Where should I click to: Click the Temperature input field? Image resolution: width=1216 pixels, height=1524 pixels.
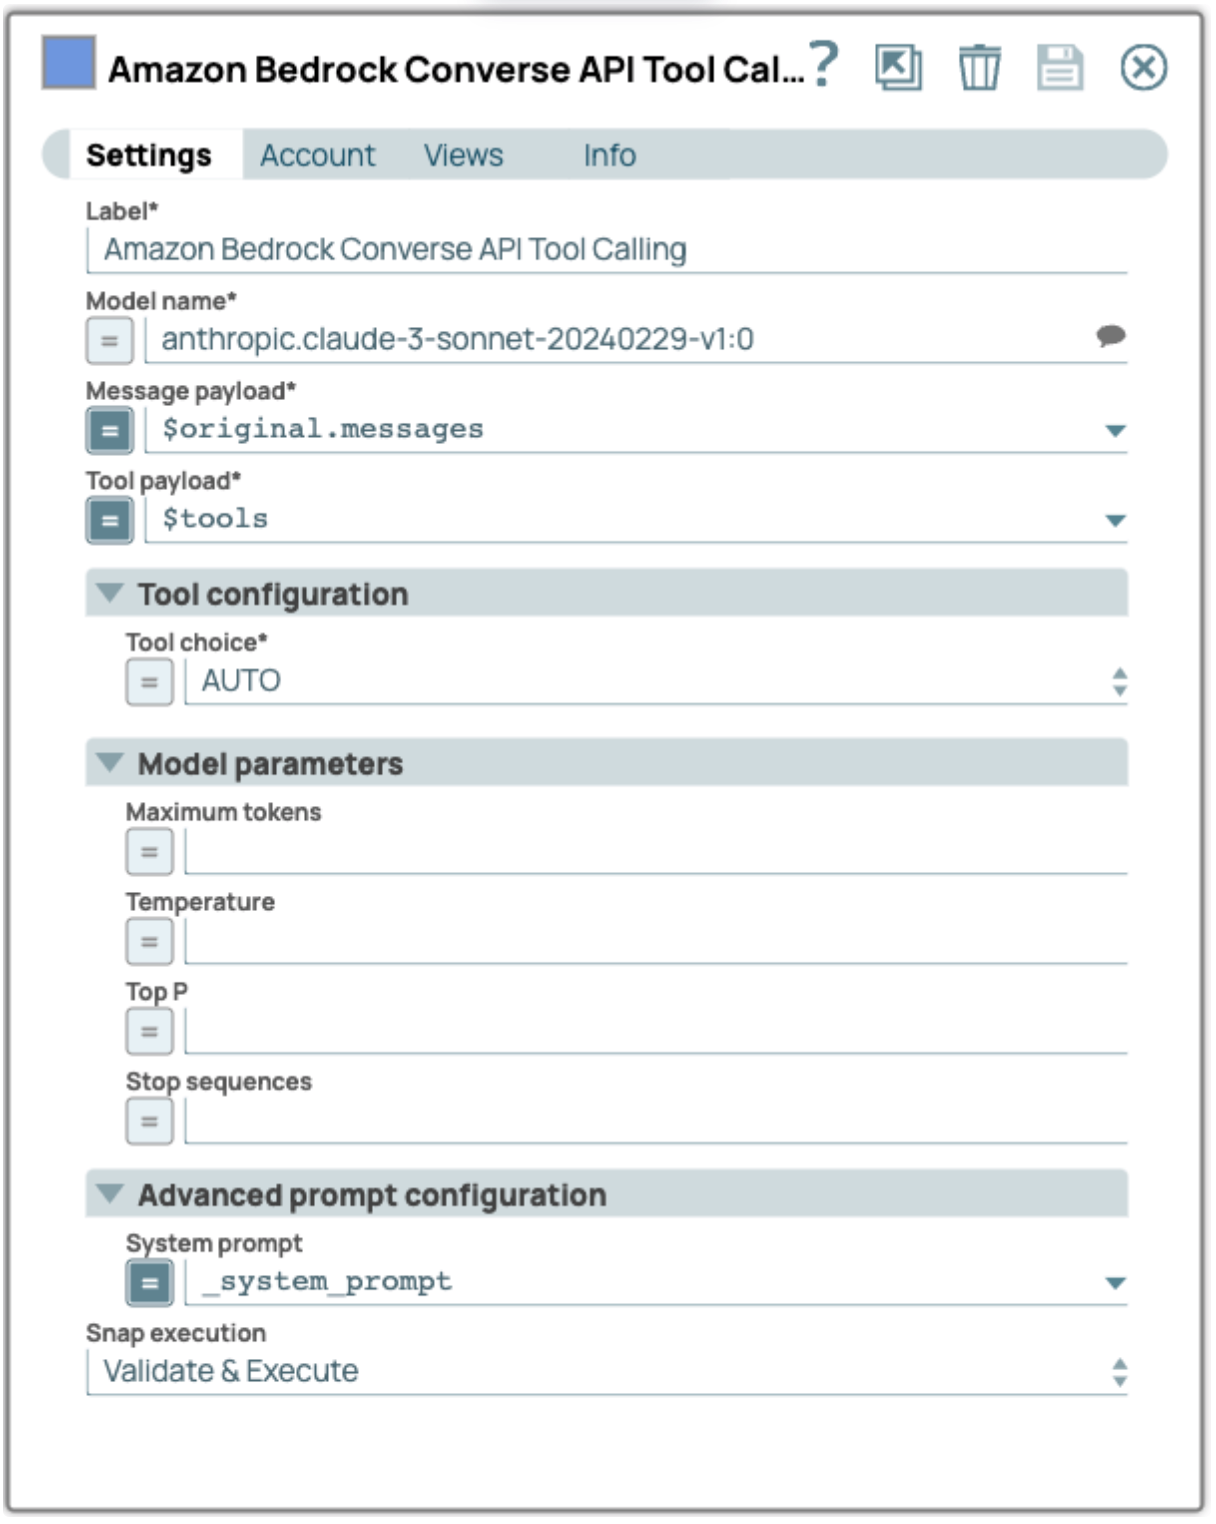[655, 942]
